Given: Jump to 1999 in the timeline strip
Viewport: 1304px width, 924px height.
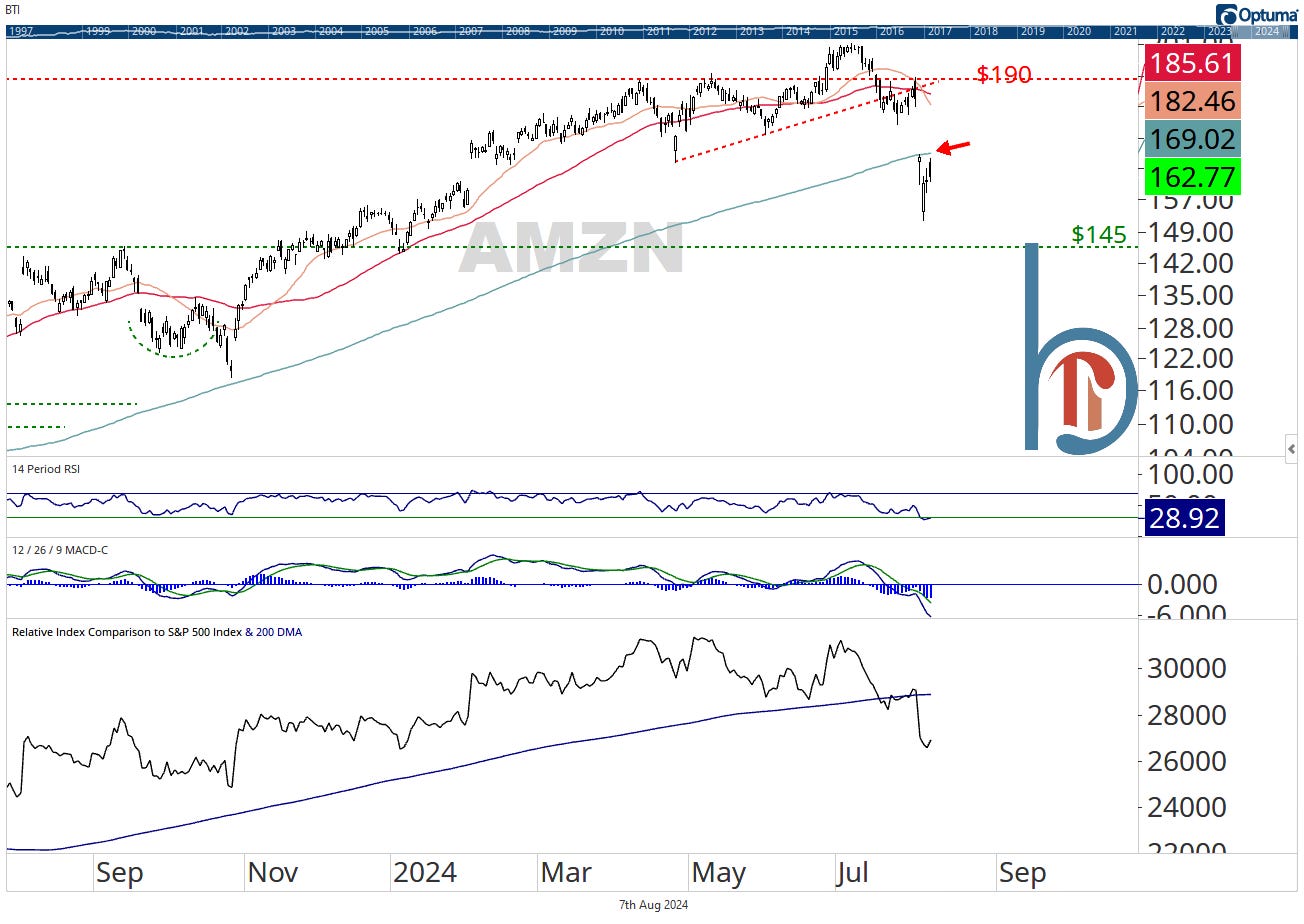Looking at the screenshot, I should click(x=98, y=31).
